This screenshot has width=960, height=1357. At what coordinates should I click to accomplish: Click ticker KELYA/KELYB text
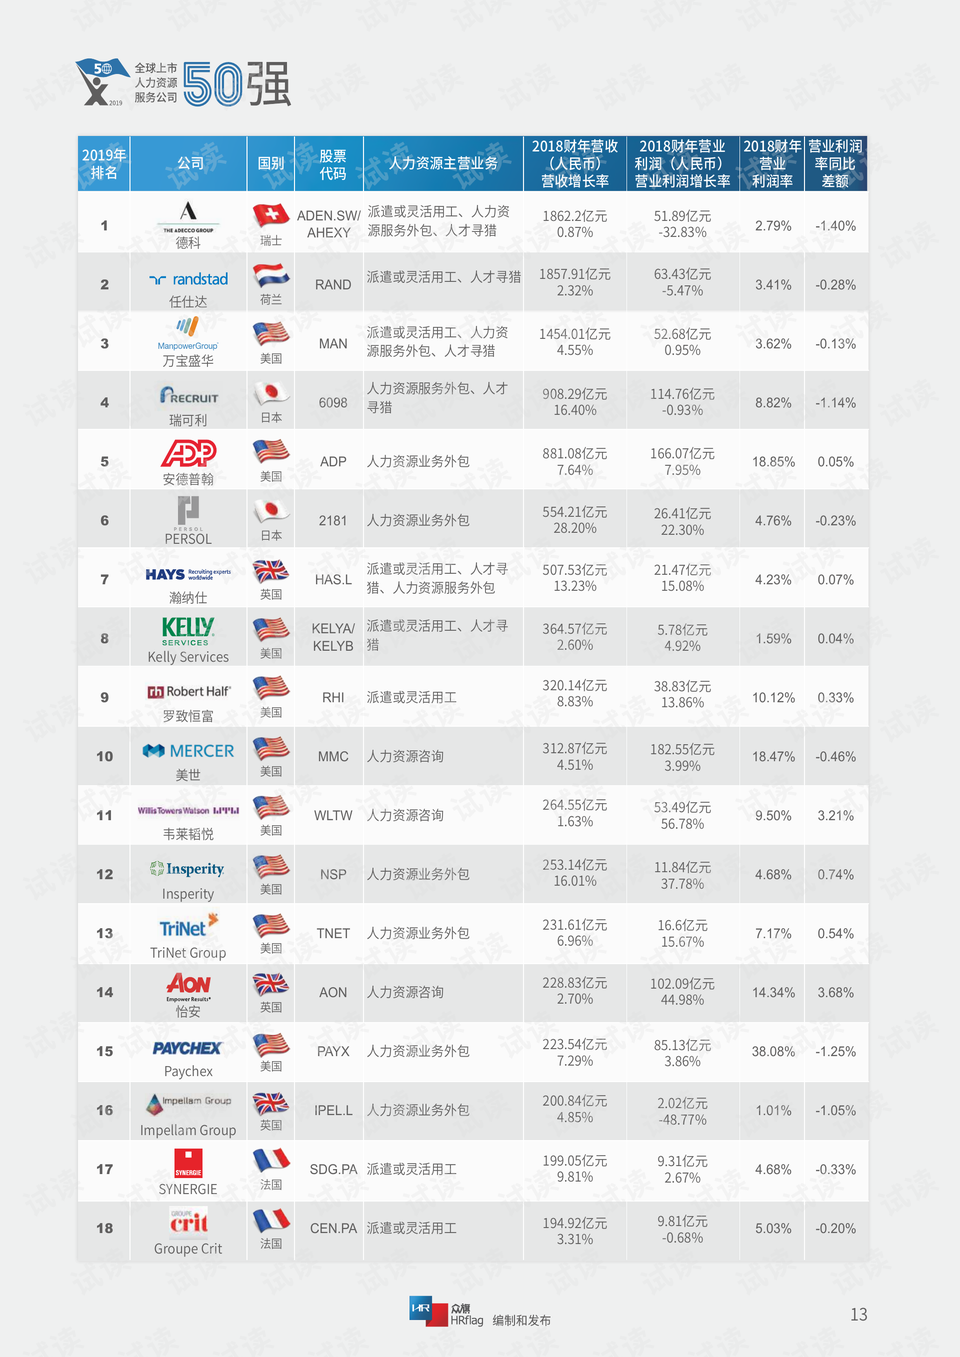[x=333, y=637]
